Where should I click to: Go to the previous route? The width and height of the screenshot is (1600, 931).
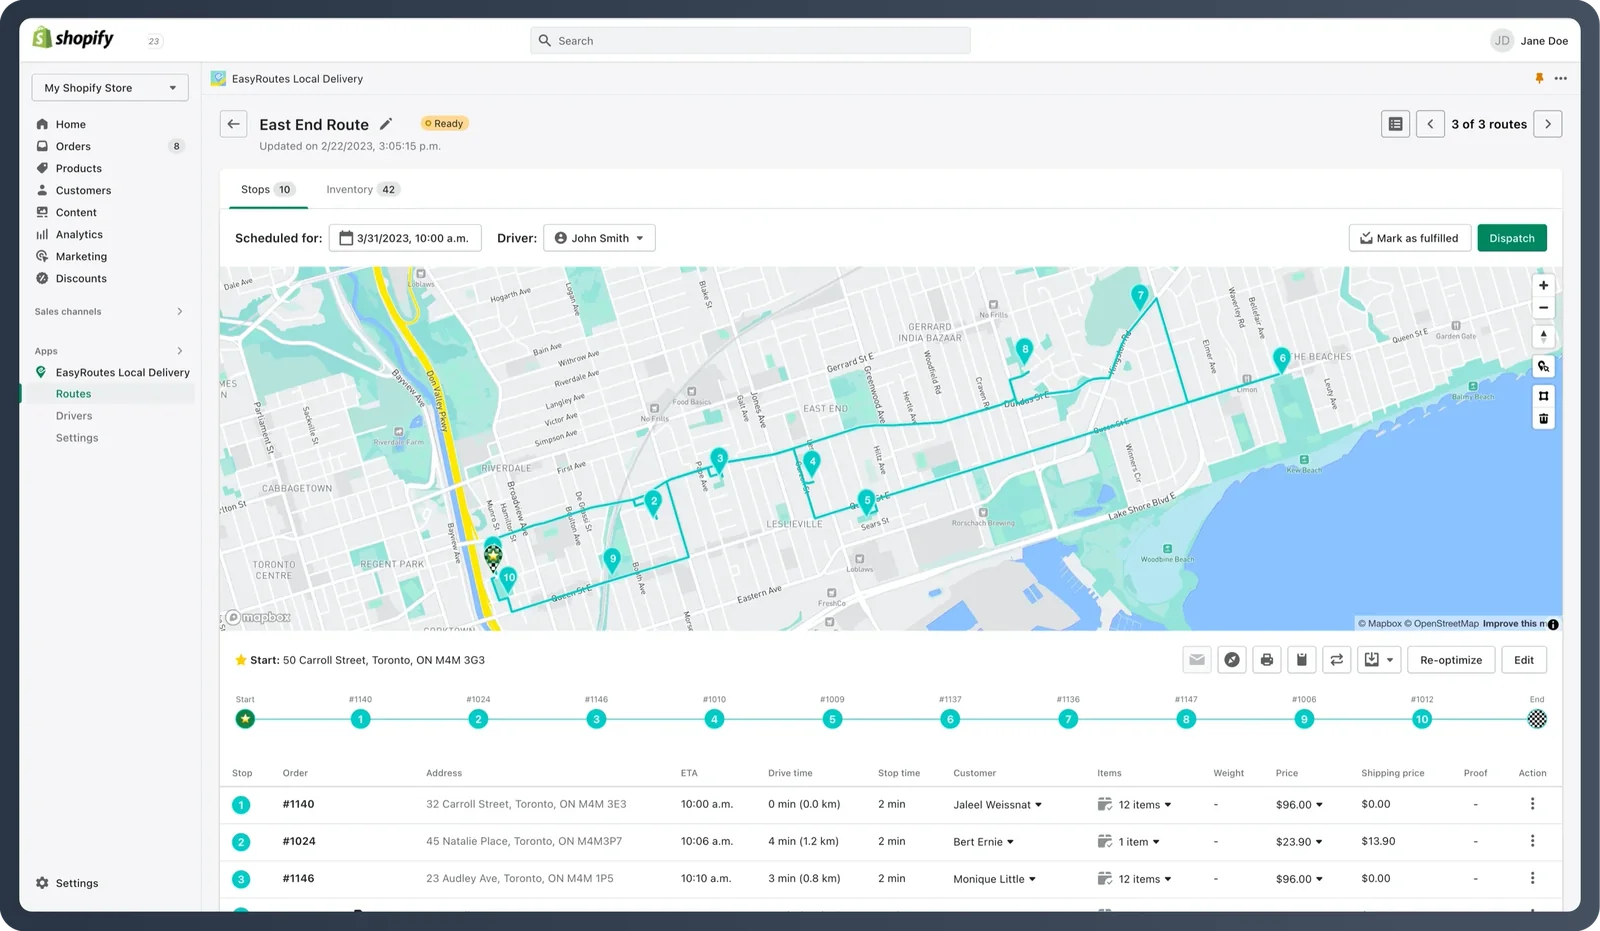click(x=1430, y=124)
